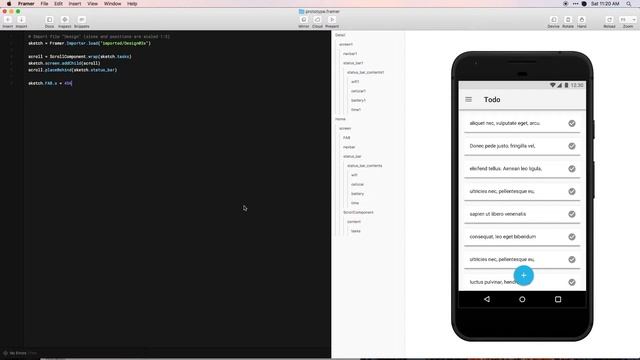Select the status_bar_contents1 layer
640x360 pixels.
click(365, 72)
